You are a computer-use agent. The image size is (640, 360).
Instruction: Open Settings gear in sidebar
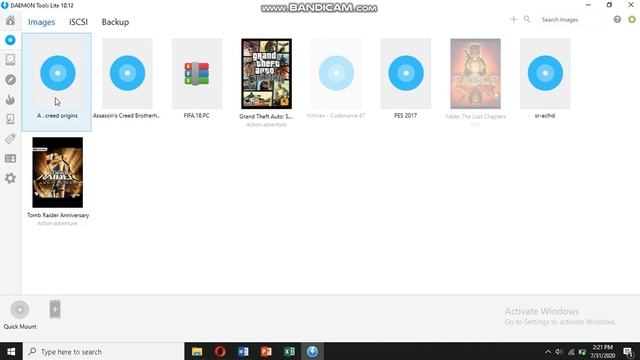tap(10, 178)
